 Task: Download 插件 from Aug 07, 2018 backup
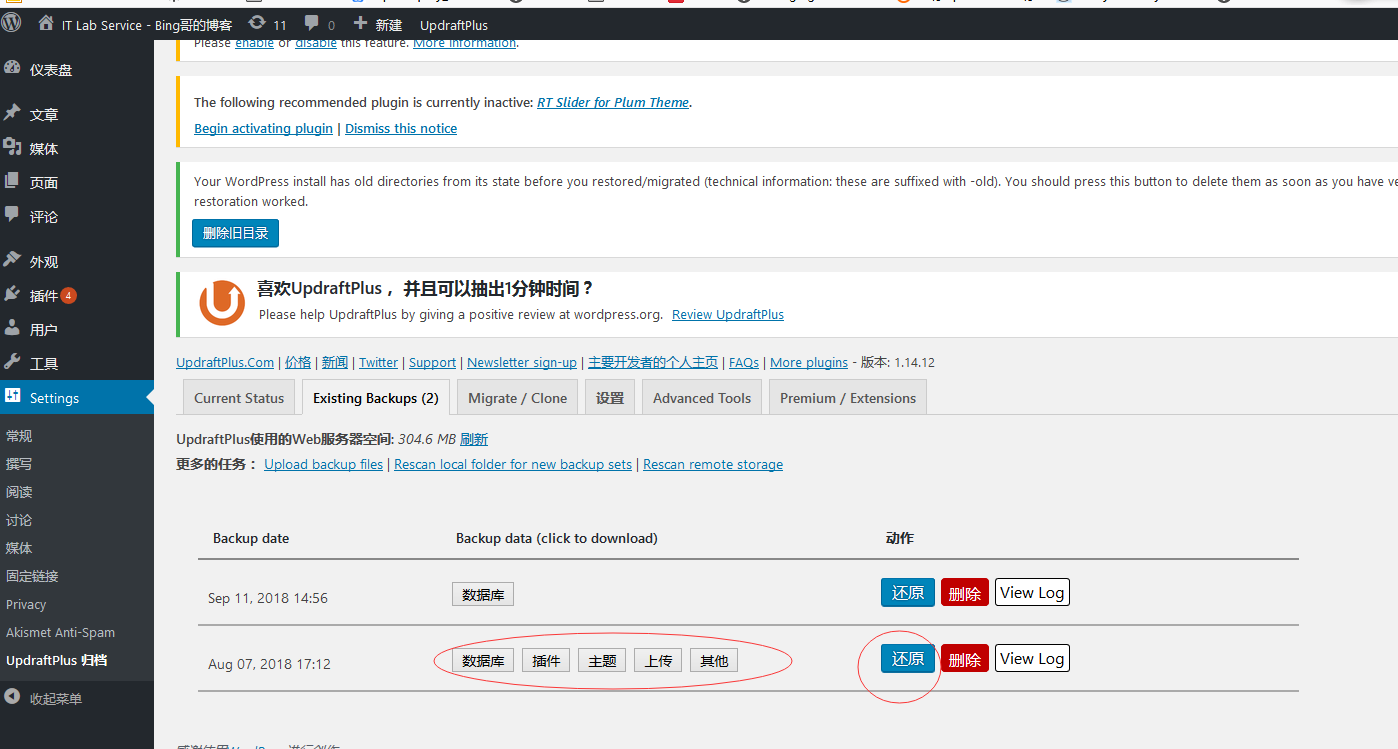pyautogui.click(x=546, y=661)
